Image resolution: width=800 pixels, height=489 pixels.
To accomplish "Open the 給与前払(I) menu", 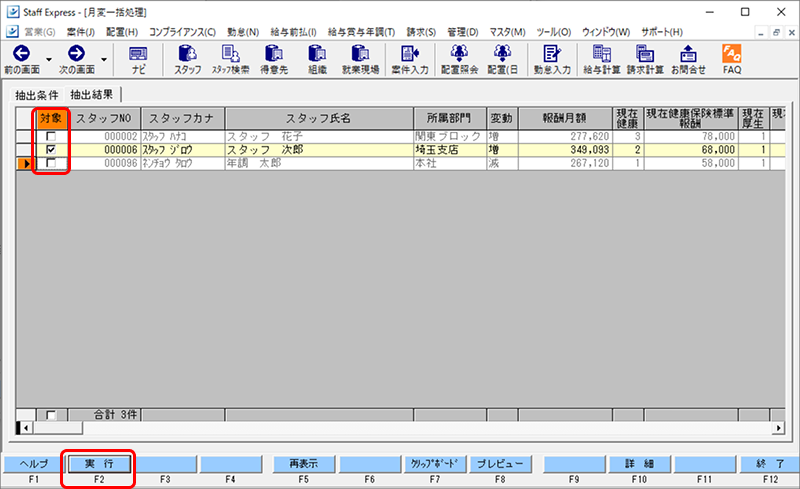I will [293, 32].
